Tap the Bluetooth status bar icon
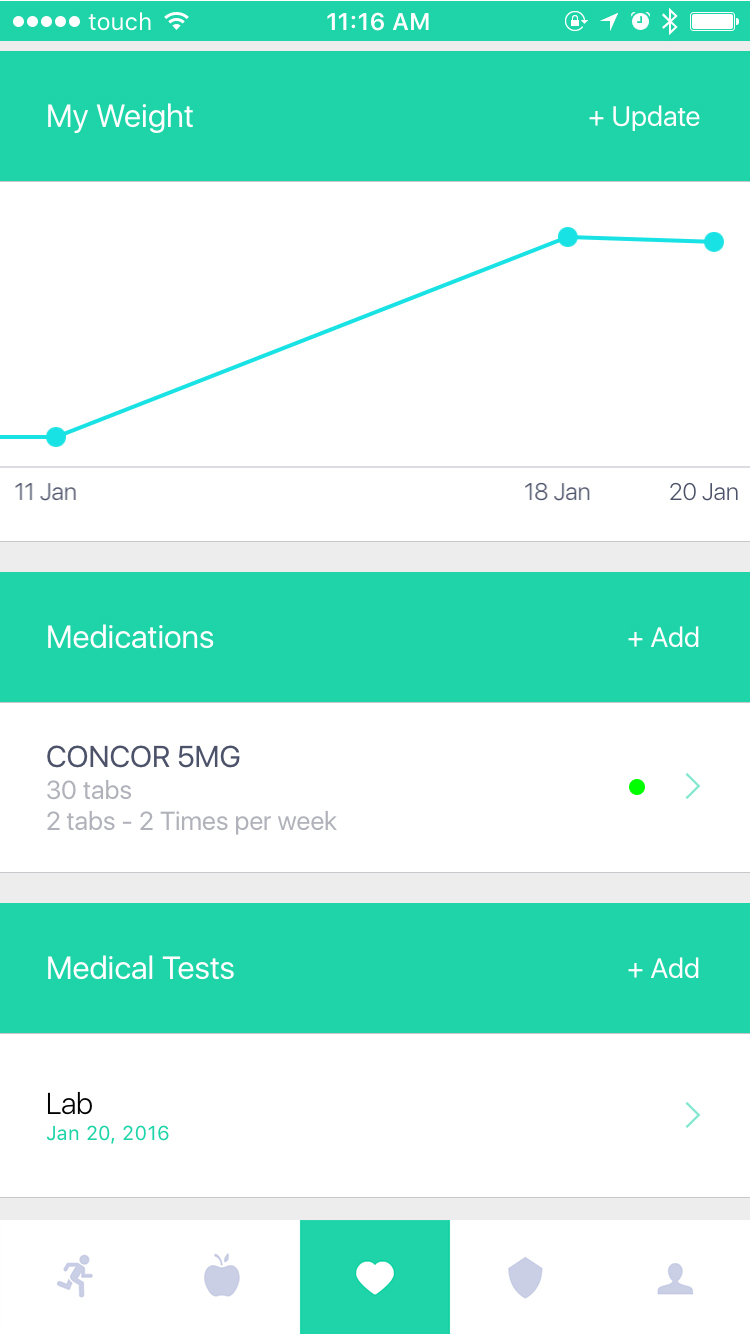Screen dimensions: 750x1334 tap(670, 21)
